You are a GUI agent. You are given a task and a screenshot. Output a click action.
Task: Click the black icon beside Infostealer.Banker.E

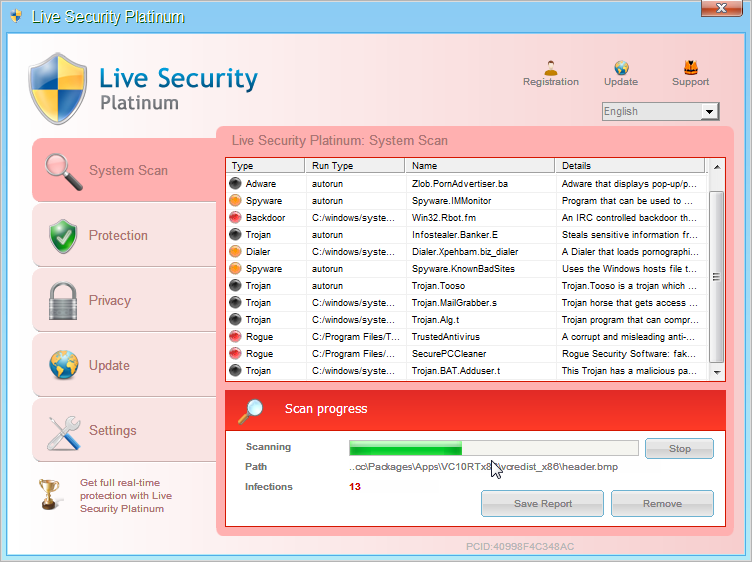click(235, 234)
